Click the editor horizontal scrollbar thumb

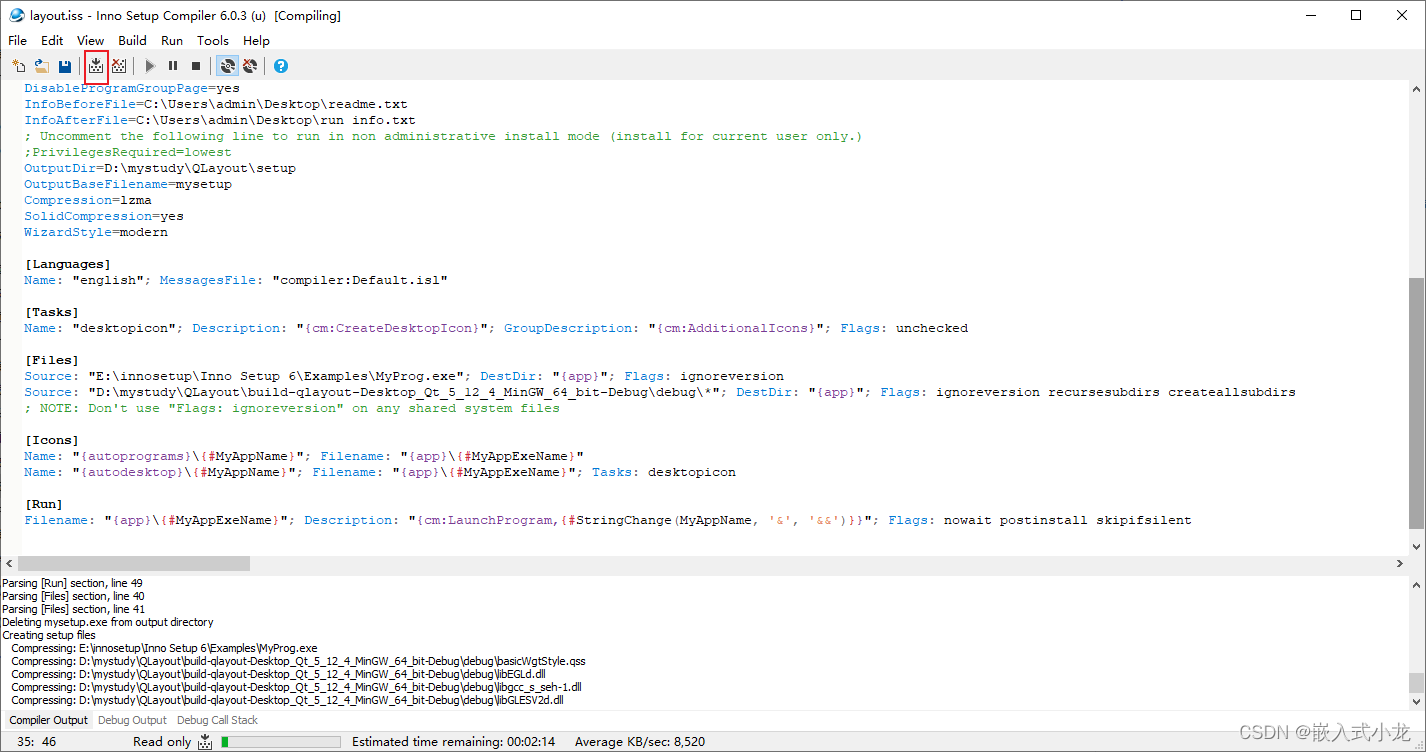pyautogui.click(x=134, y=563)
